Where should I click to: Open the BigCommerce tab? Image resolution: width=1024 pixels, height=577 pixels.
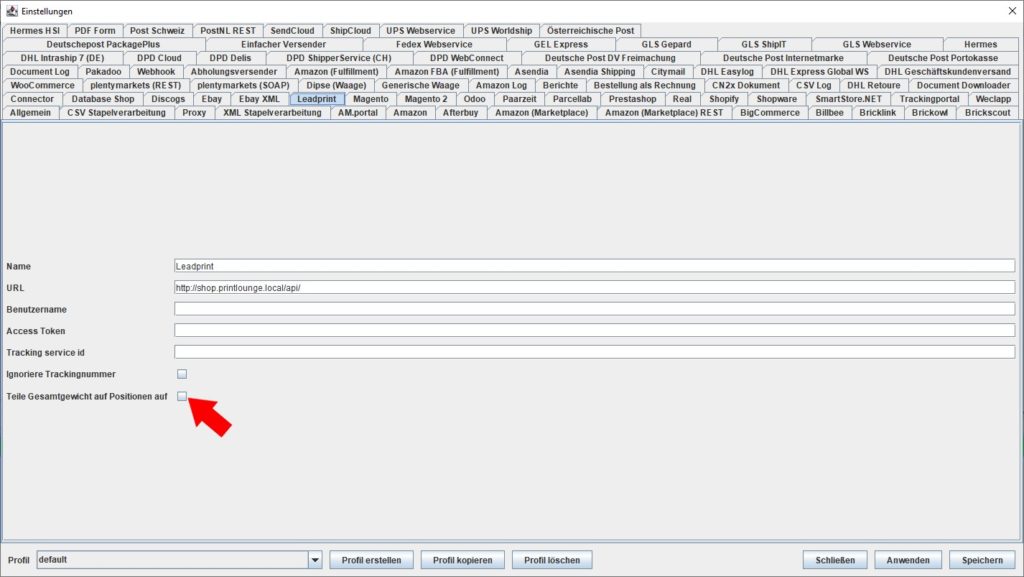pos(769,112)
